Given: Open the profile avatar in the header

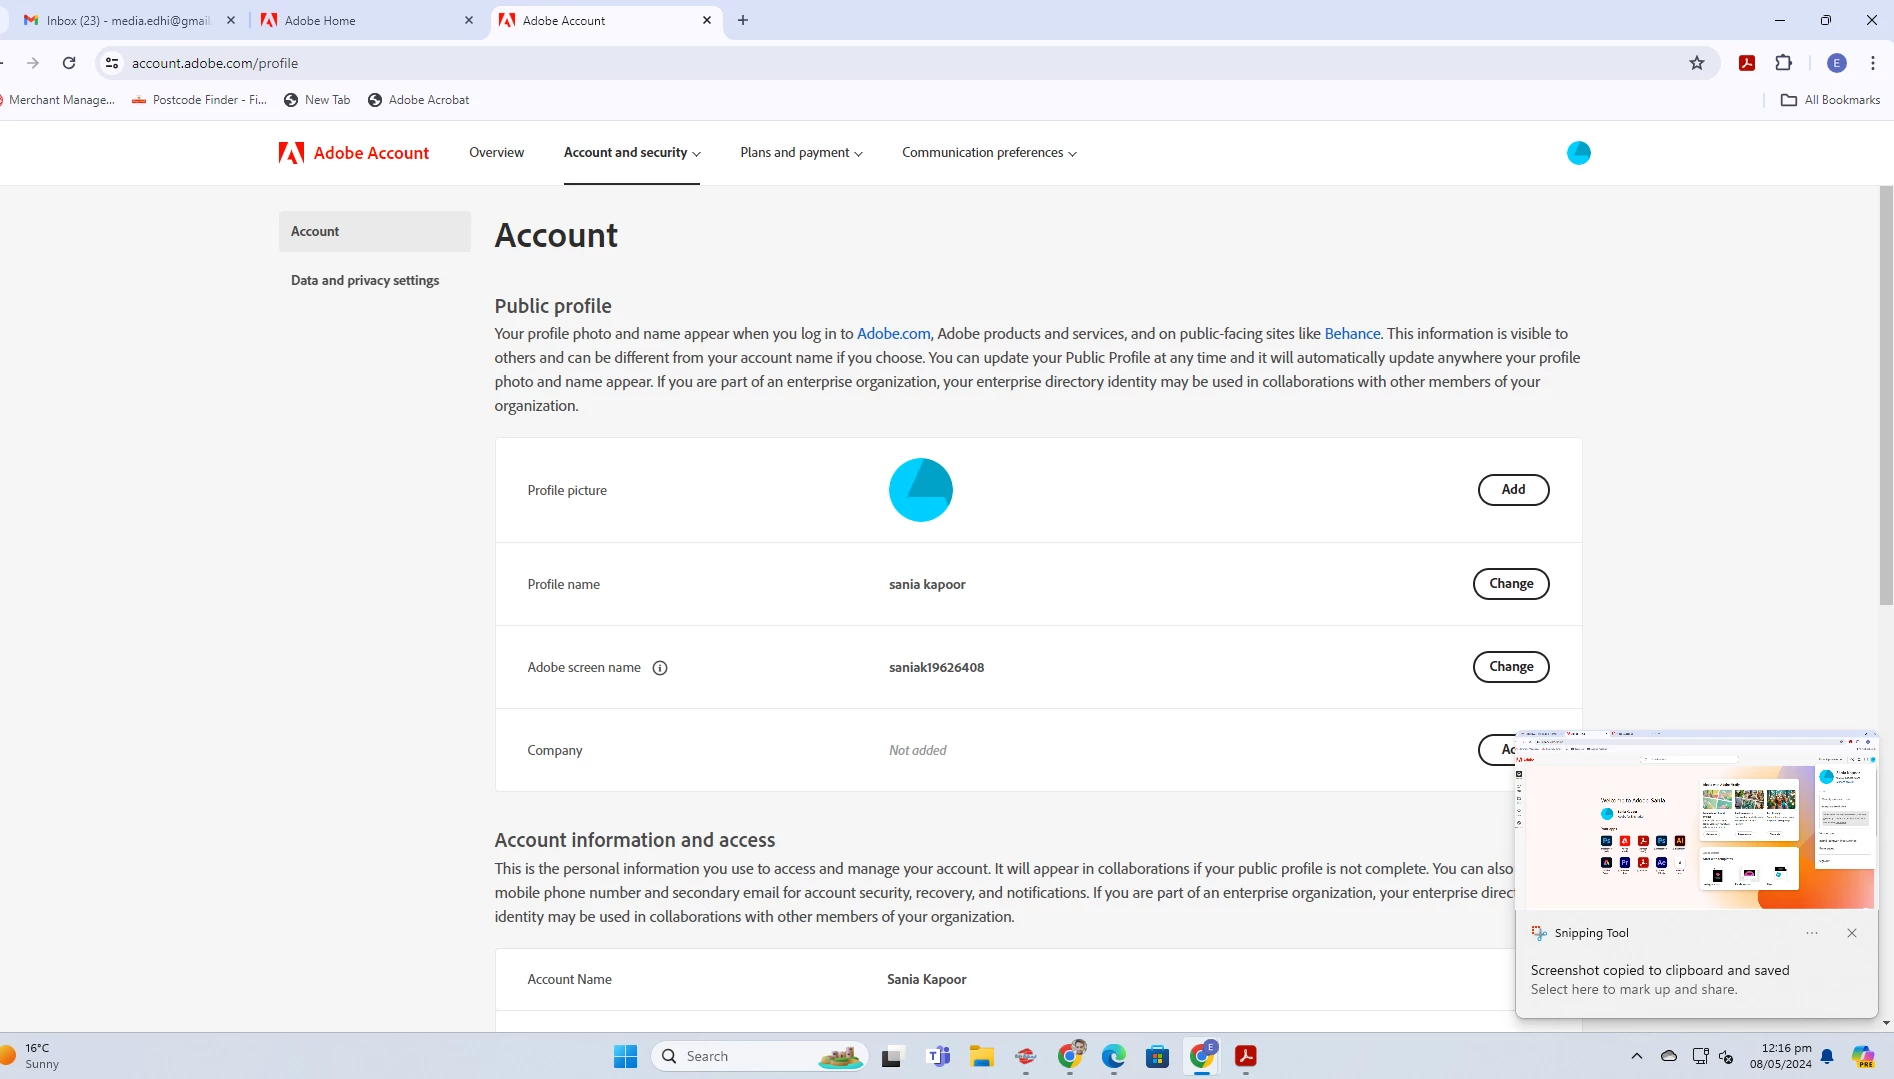Looking at the screenshot, I should (1578, 153).
